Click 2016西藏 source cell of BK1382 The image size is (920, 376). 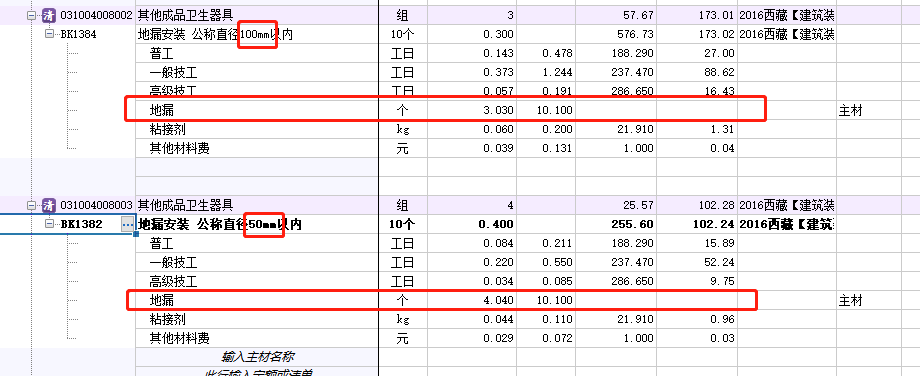(x=787, y=224)
